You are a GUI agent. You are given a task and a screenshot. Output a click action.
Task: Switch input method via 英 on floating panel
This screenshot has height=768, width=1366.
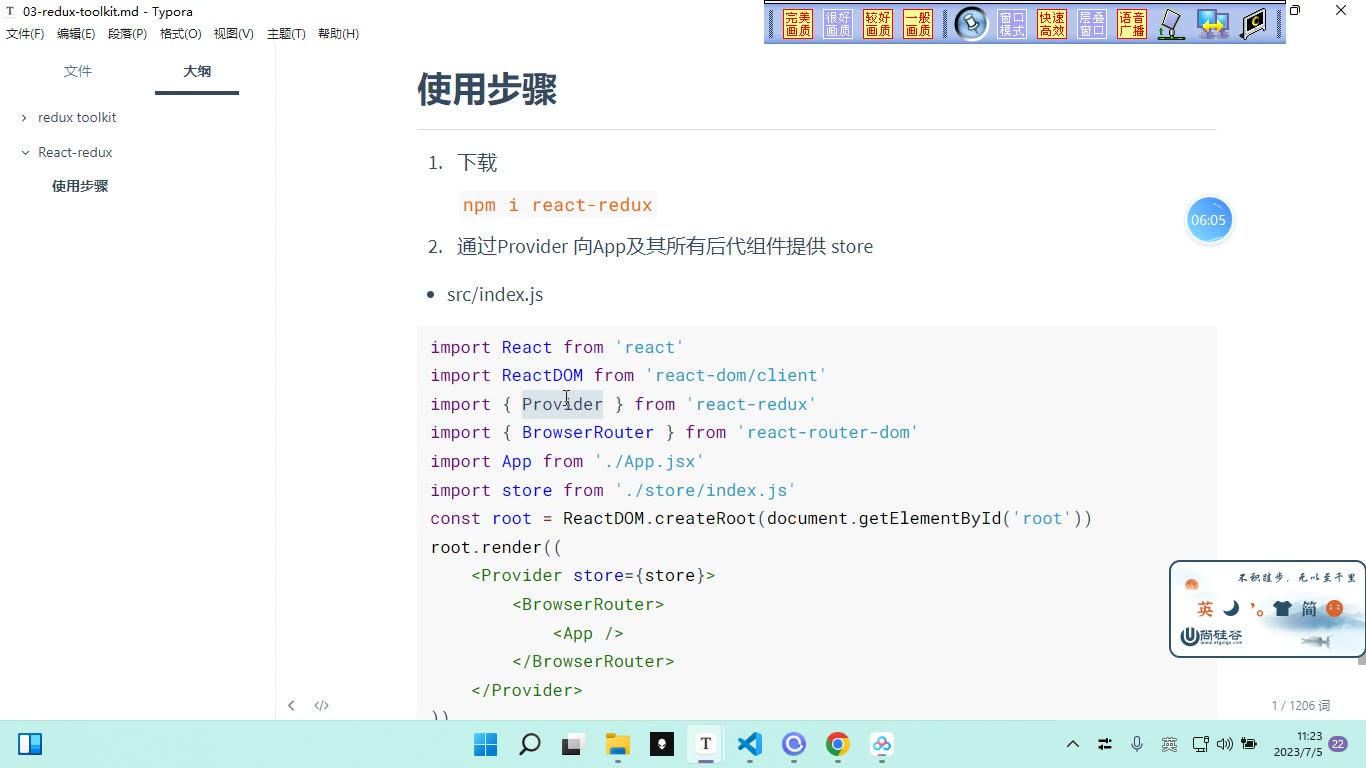click(x=1205, y=609)
